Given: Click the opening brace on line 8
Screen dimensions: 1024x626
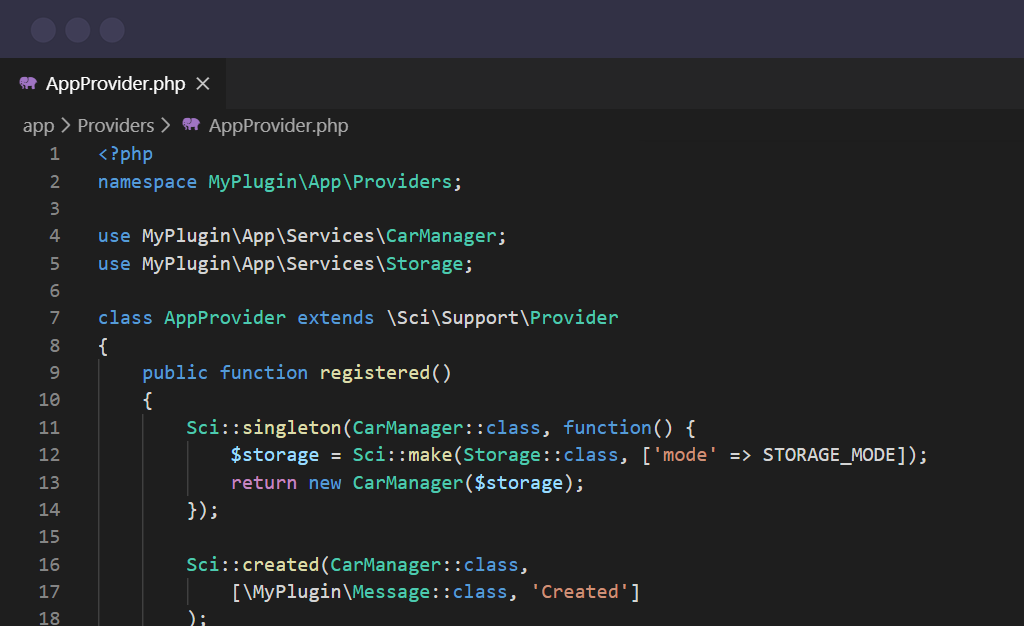Looking at the screenshot, I should (103, 346).
